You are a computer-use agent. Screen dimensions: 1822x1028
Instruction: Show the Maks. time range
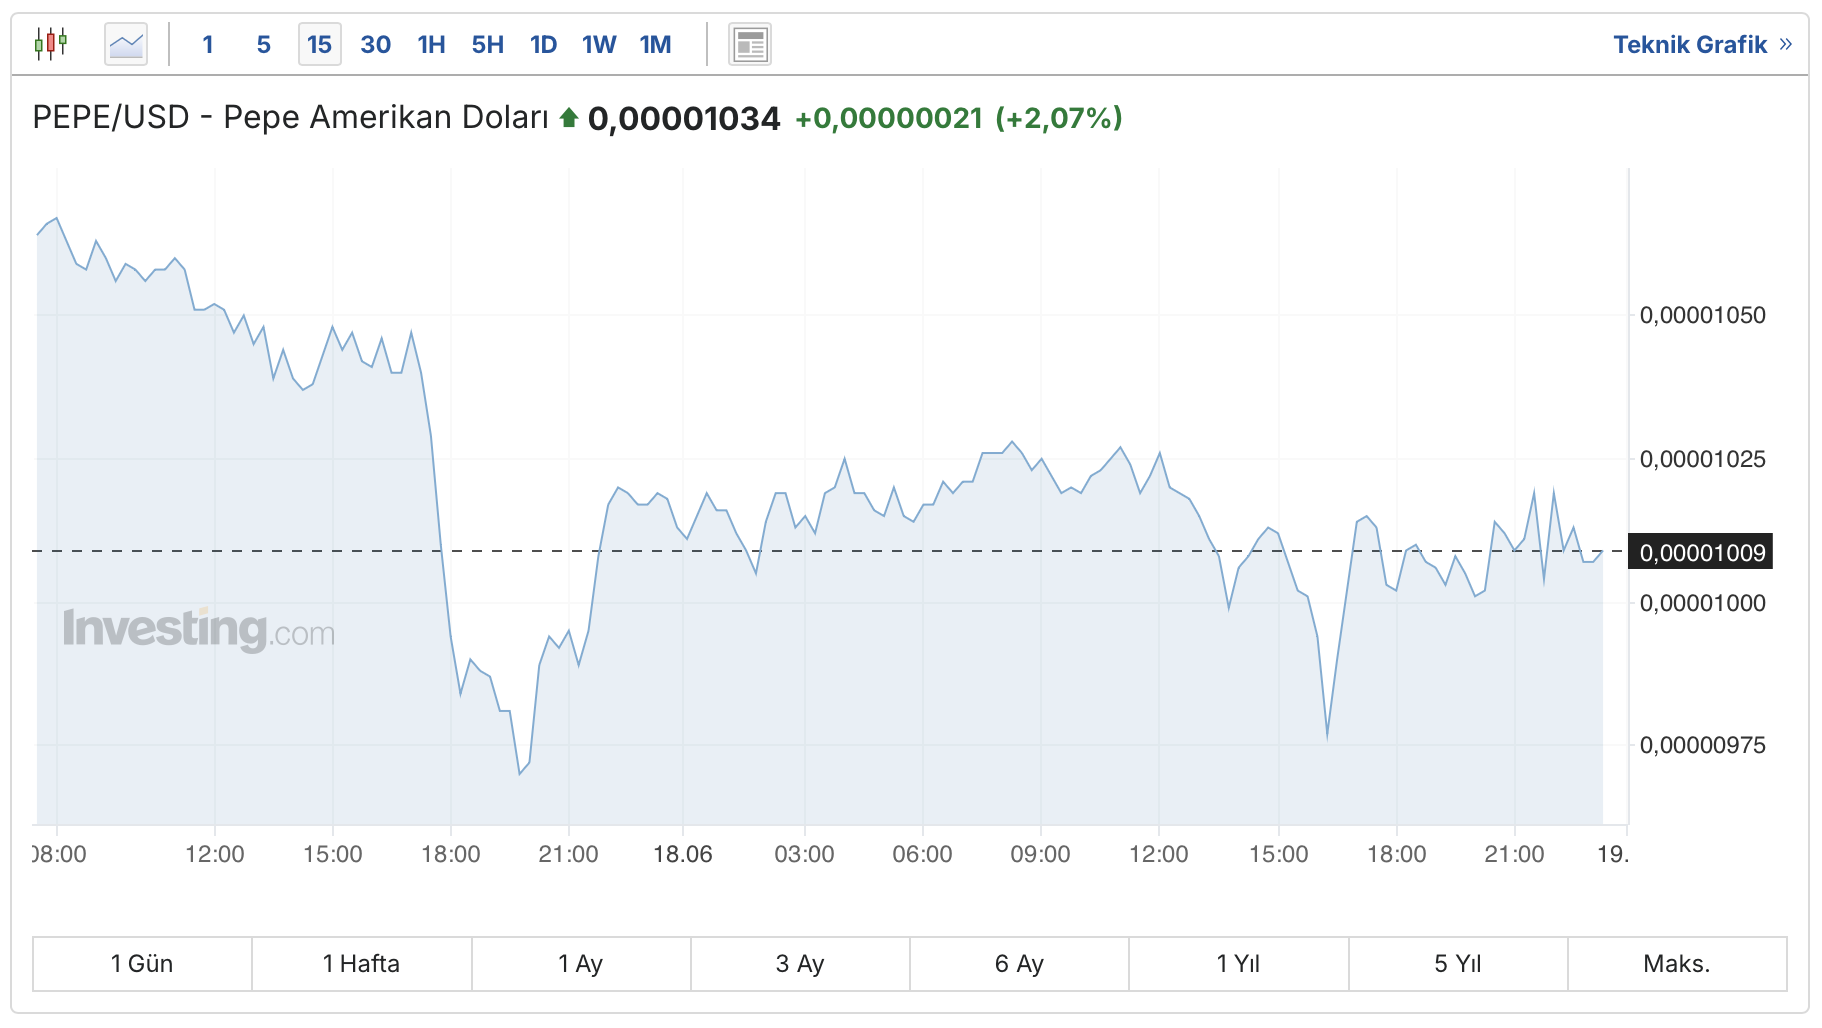[x=1677, y=964]
